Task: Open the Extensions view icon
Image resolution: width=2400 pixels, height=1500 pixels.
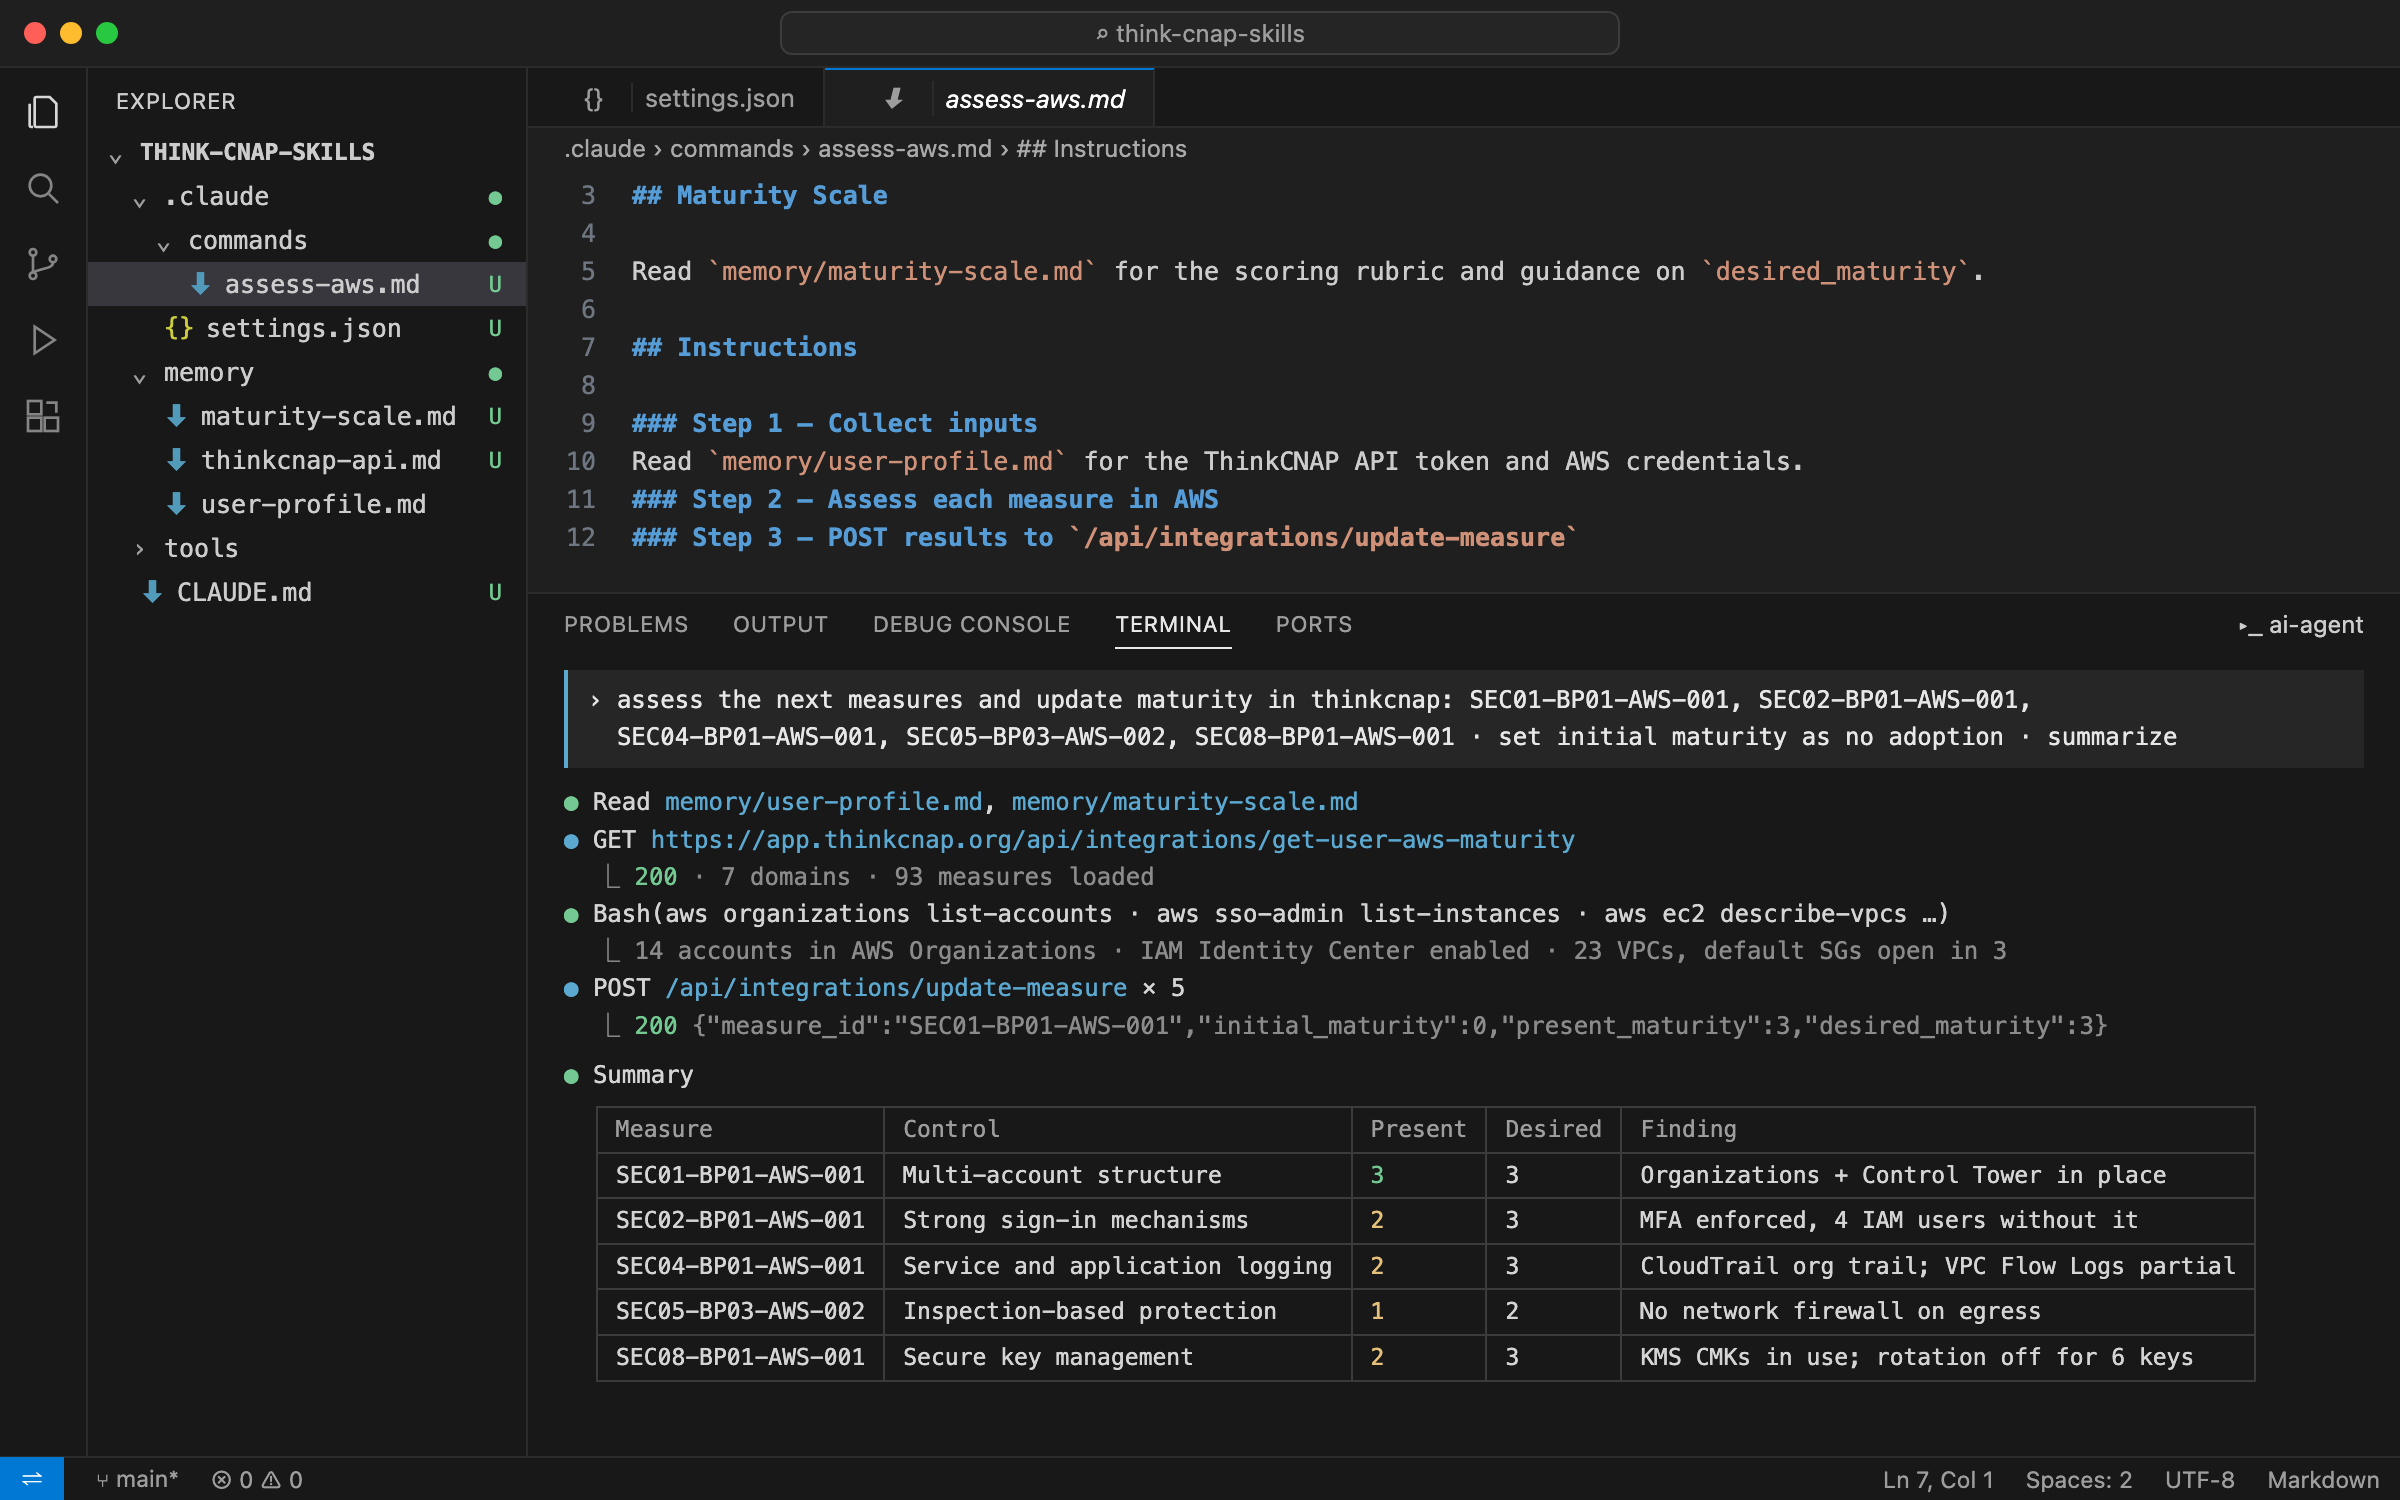Action: tap(43, 416)
